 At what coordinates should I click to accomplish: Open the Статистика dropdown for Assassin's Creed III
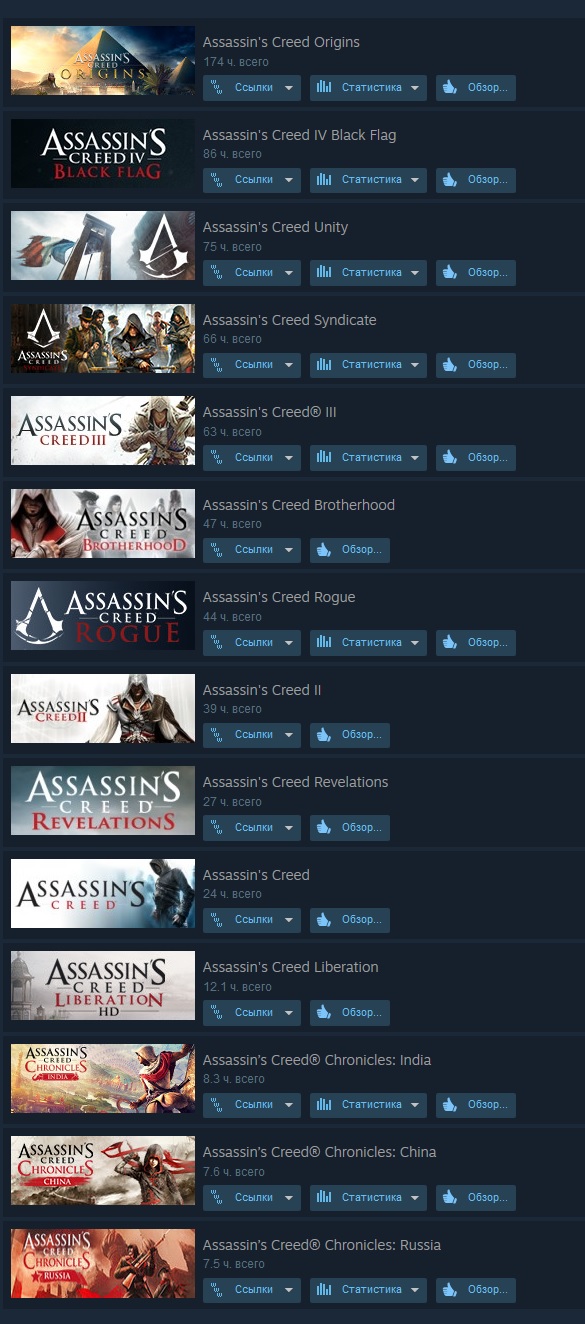tap(368, 458)
